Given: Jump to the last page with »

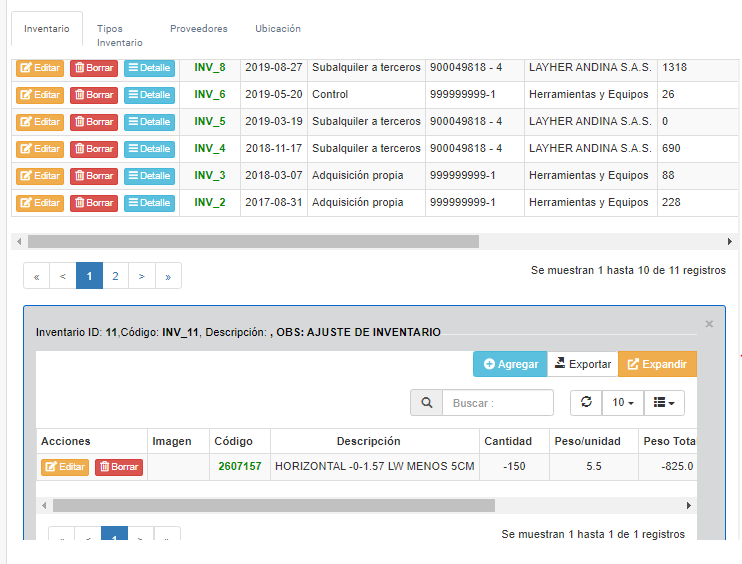Looking at the screenshot, I should 168,276.
